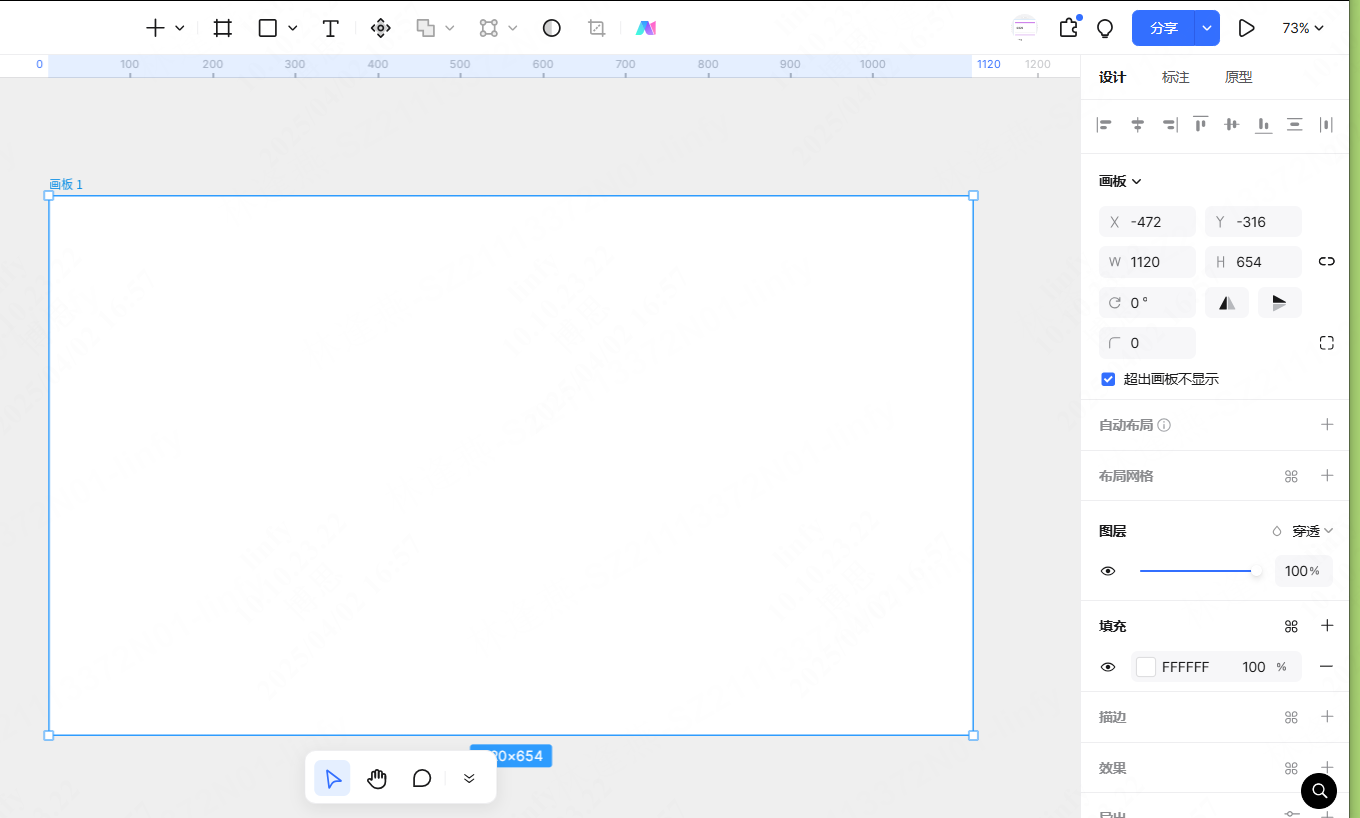Align top edges icon

pos(1200,125)
